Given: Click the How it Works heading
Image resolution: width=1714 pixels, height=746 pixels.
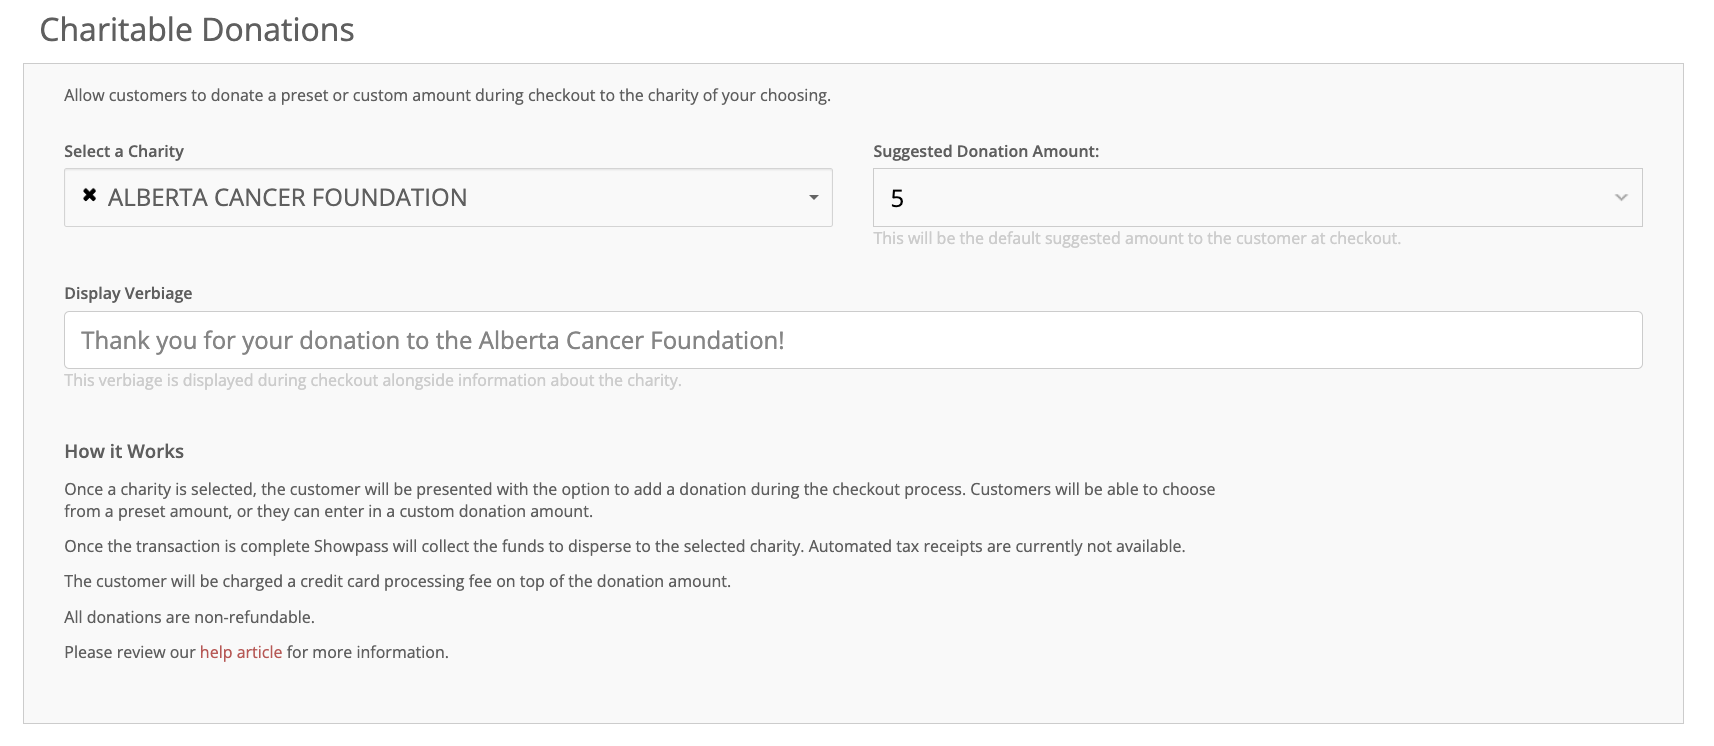Looking at the screenshot, I should click(124, 451).
